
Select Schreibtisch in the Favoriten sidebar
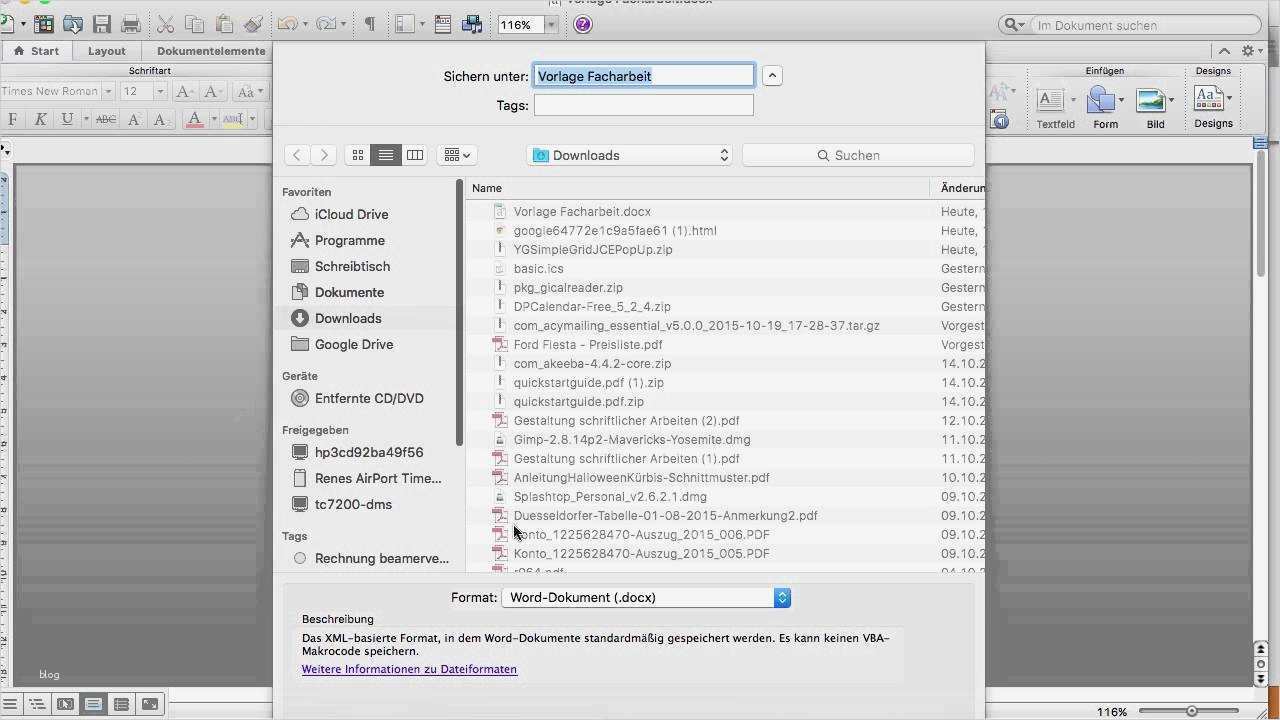point(352,266)
